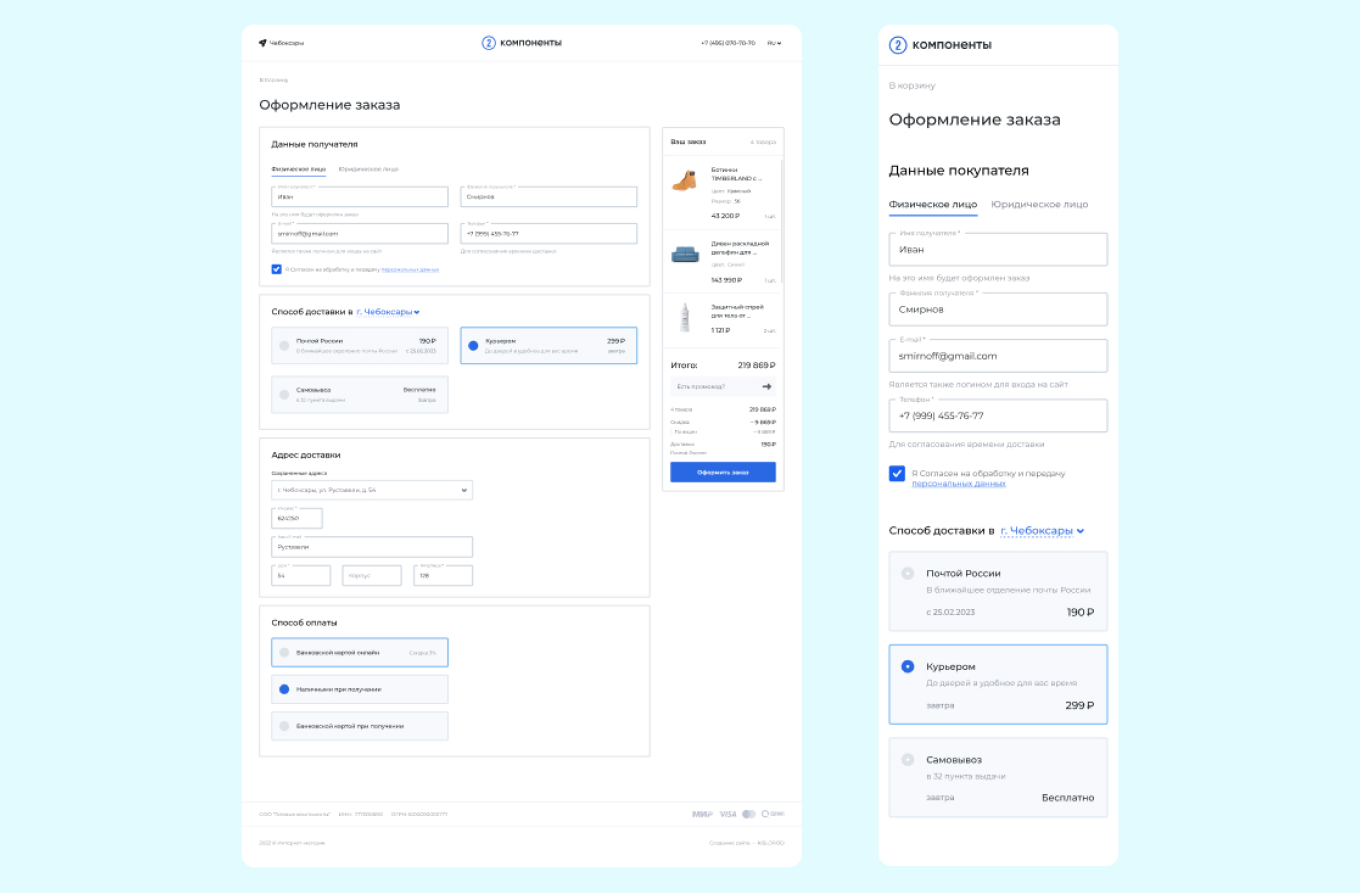Change delivery city г. Чебоксары in desktop form
Viewport: 1360px width, 893px height.
coord(388,312)
